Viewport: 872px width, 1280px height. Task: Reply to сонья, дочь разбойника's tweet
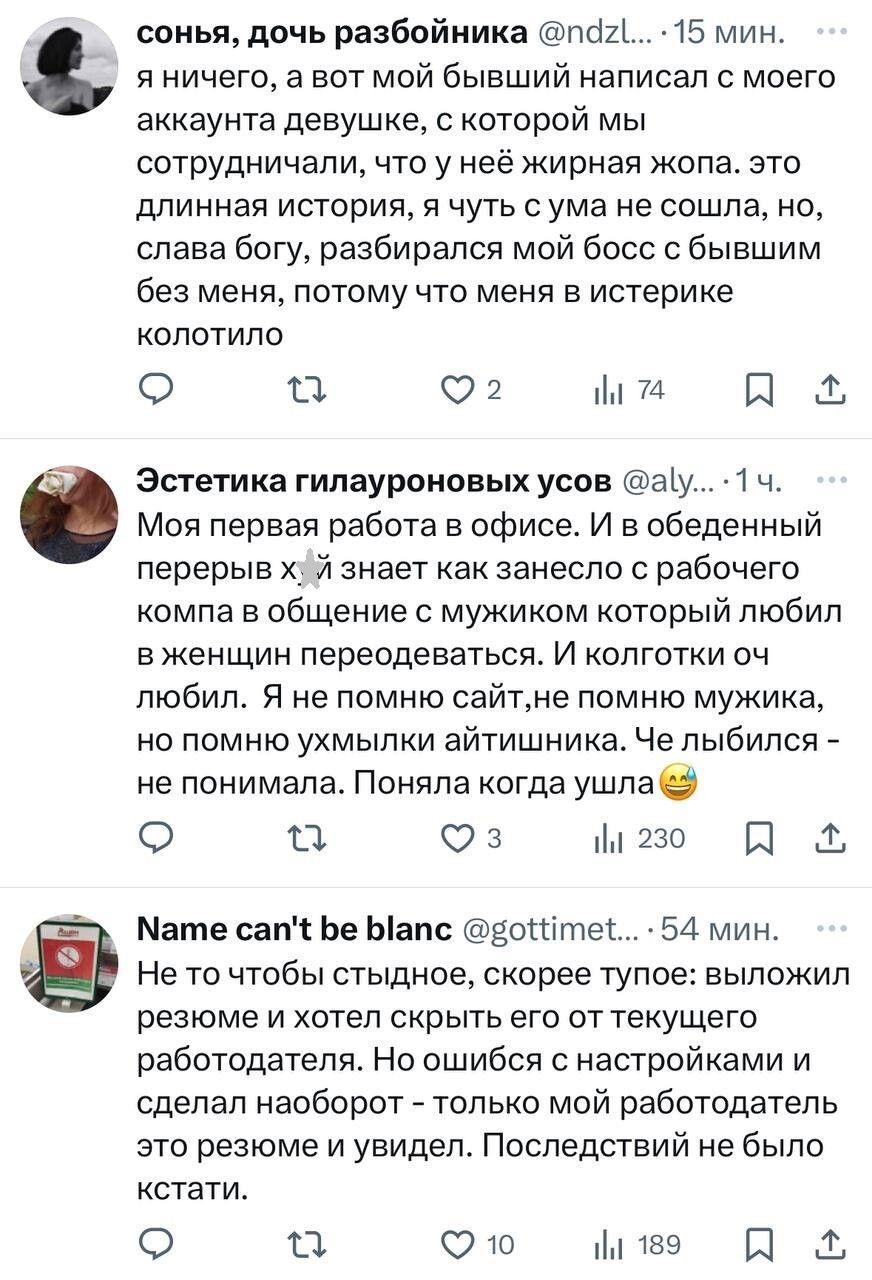(156, 390)
